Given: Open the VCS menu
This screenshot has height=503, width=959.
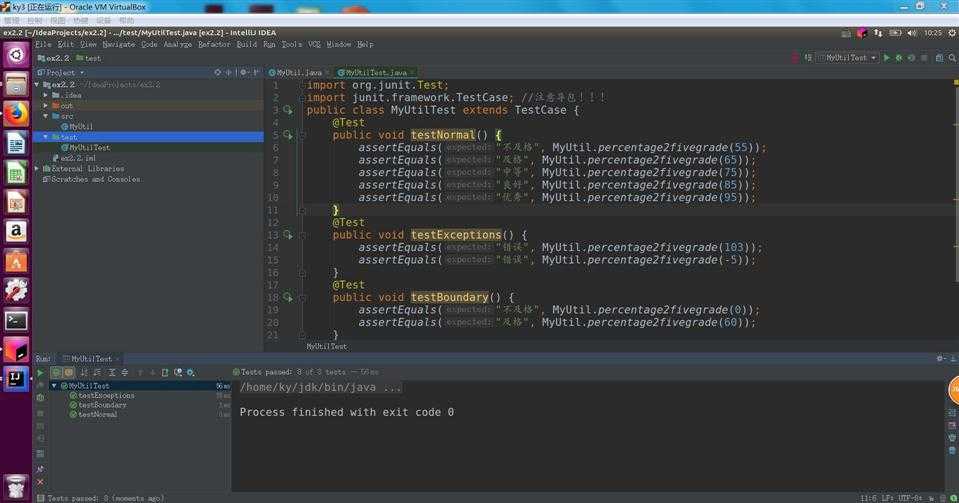Looking at the screenshot, I should click(314, 45).
